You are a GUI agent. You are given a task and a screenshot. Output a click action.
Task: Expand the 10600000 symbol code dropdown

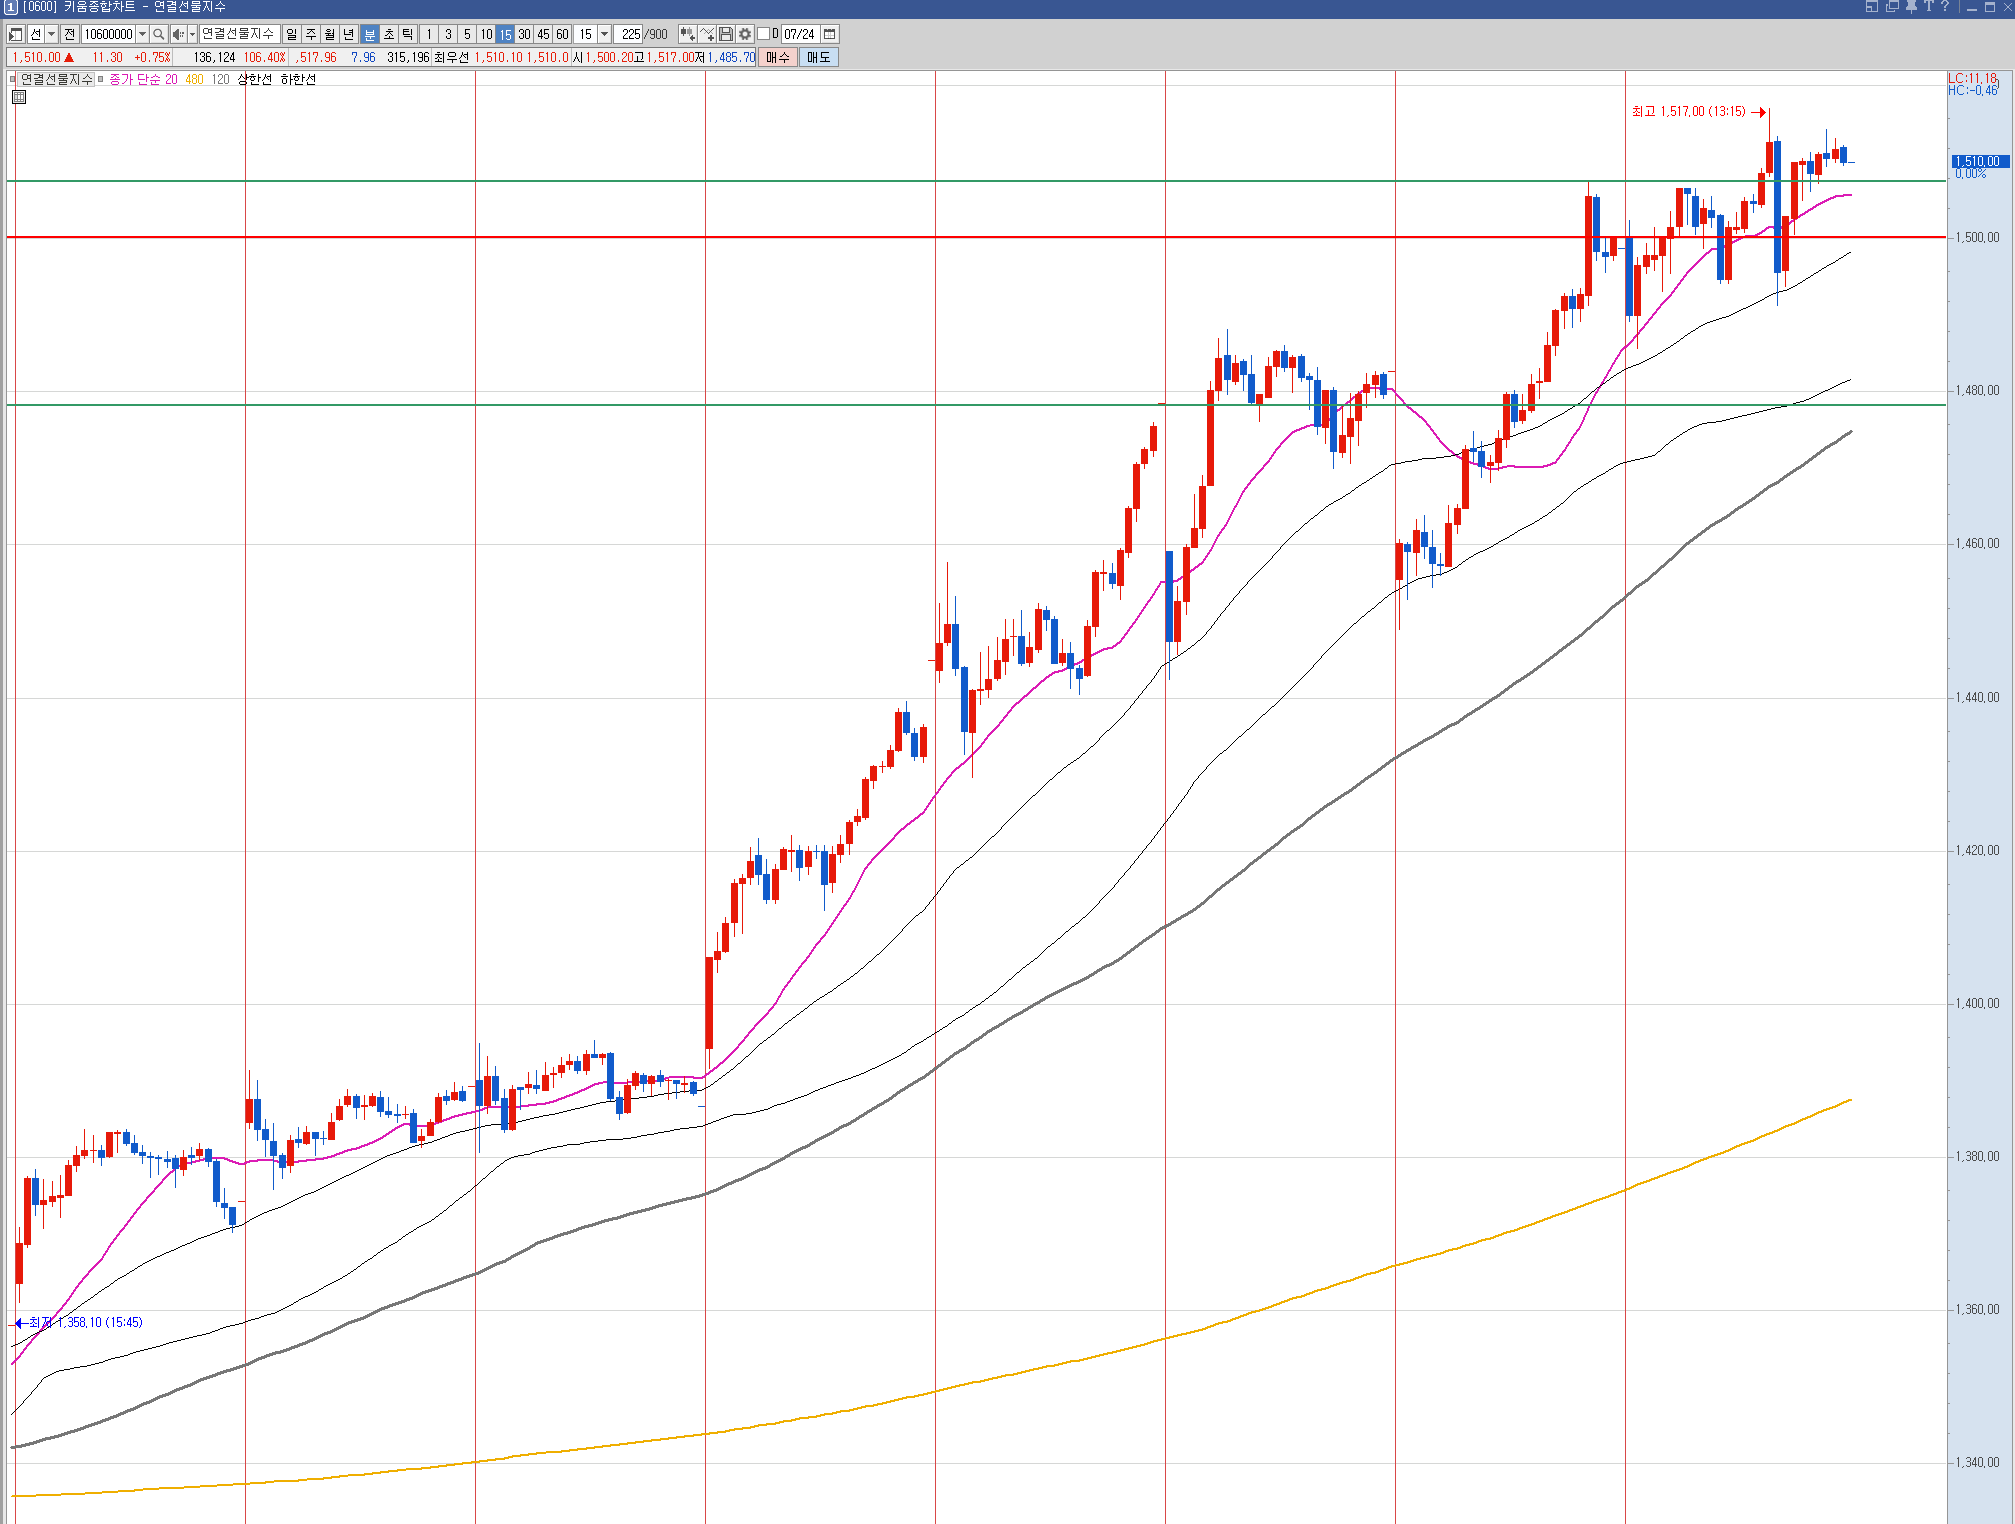tap(142, 34)
